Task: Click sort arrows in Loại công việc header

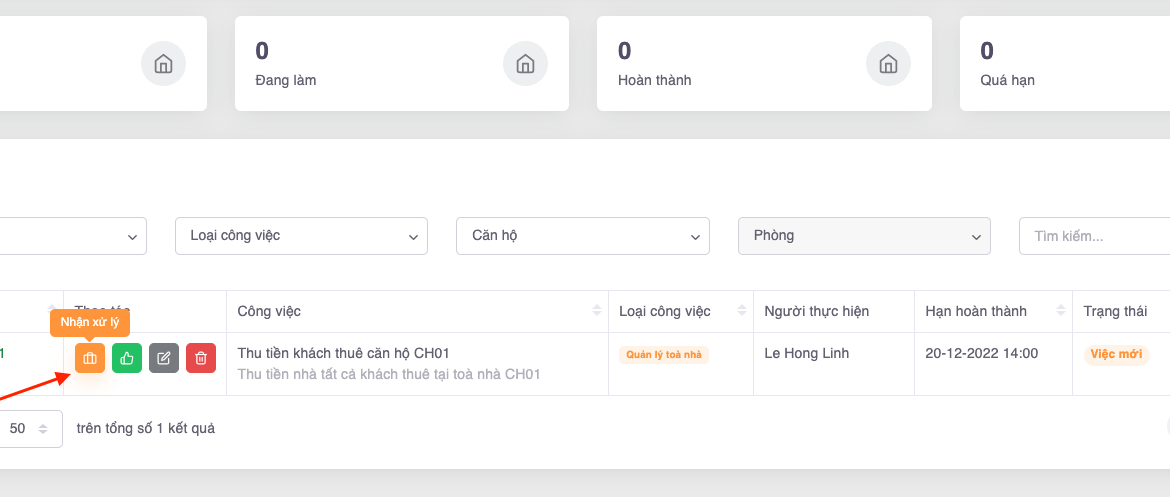Action: [x=742, y=311]
